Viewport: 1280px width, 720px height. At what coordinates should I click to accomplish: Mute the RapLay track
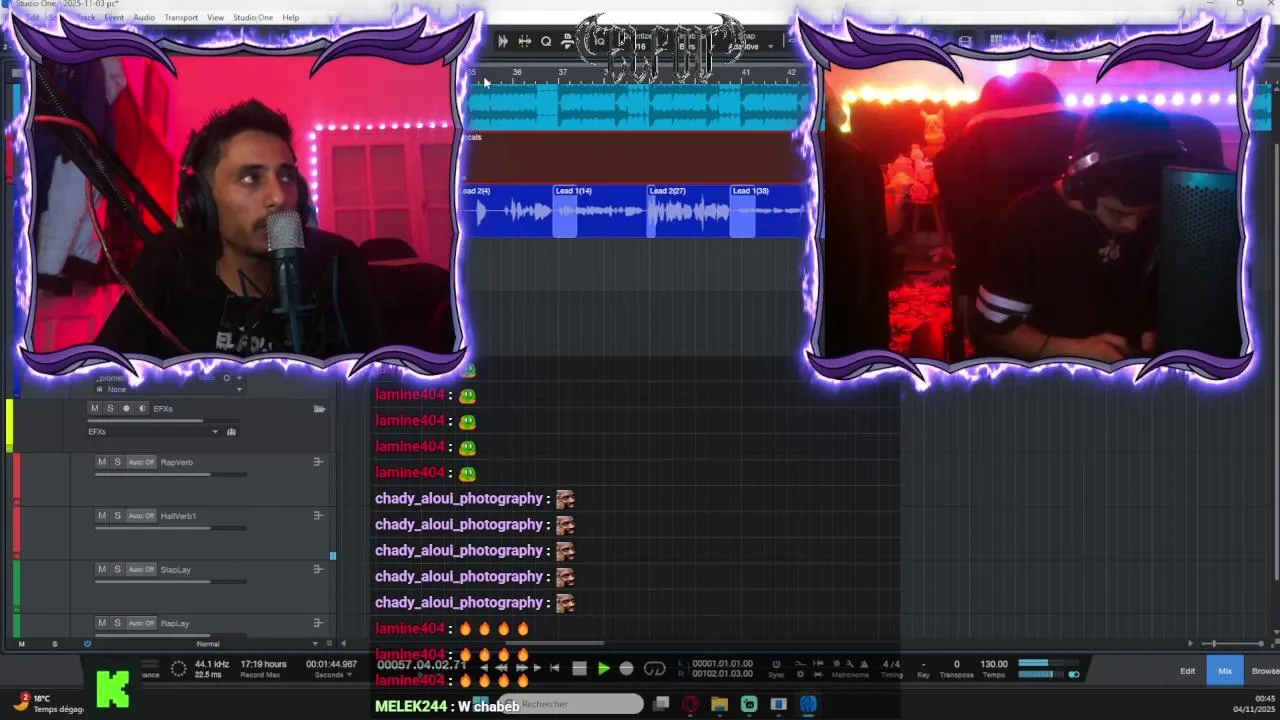pyautogui.click(x=101, y=623)
